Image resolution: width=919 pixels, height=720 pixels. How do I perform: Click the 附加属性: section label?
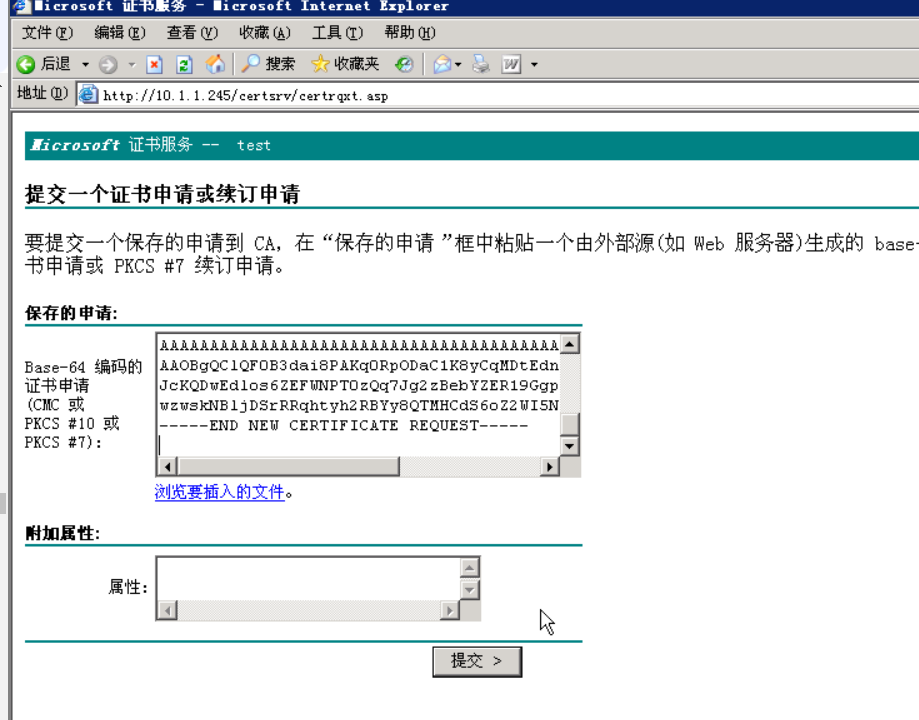(62, 533)
